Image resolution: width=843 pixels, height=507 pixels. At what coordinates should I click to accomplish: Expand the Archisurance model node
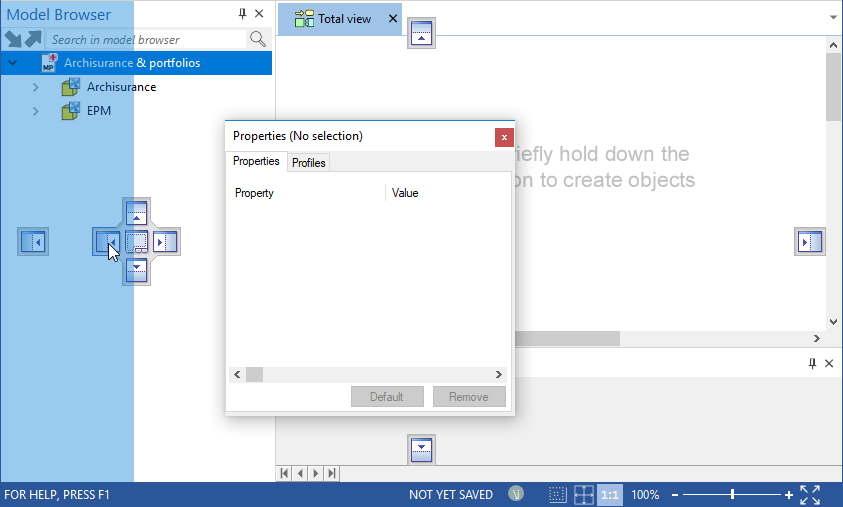(x=36, y=87)
